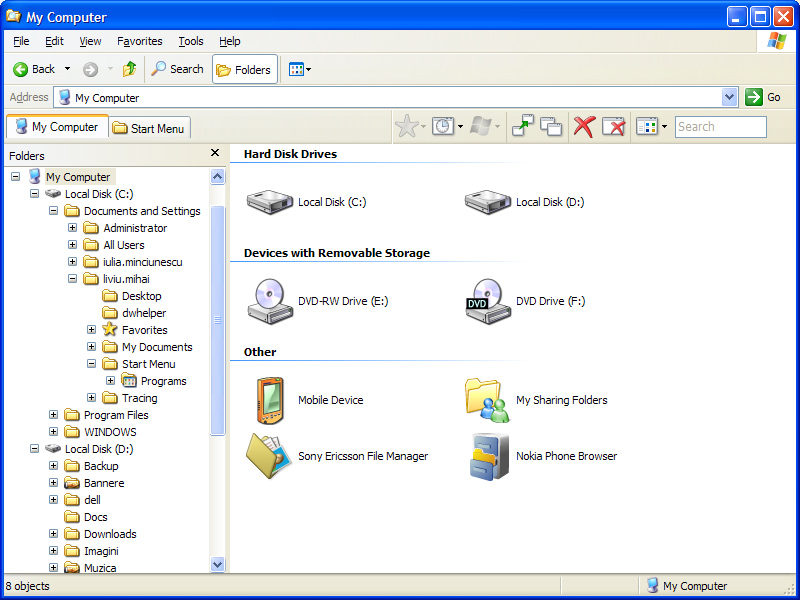
Task: Open the Tools menu
Action: (191, 41)
